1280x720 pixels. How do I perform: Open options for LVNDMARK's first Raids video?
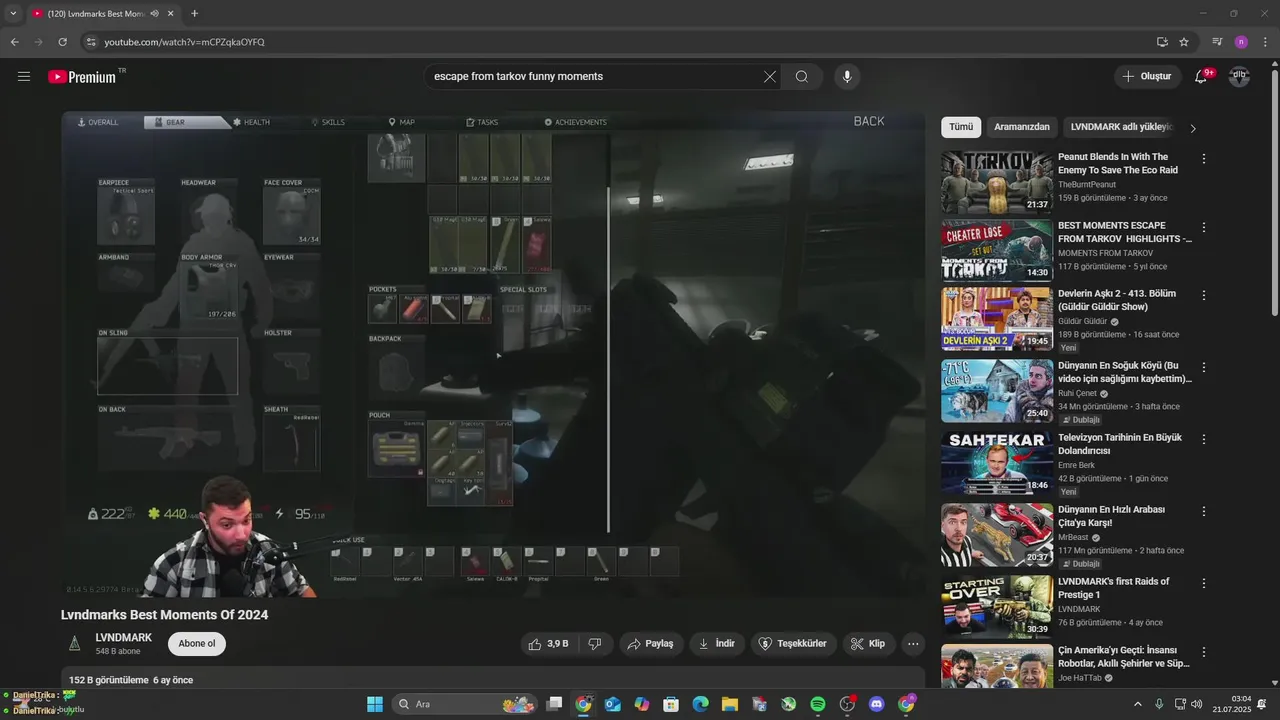(x=1204, y=584)
